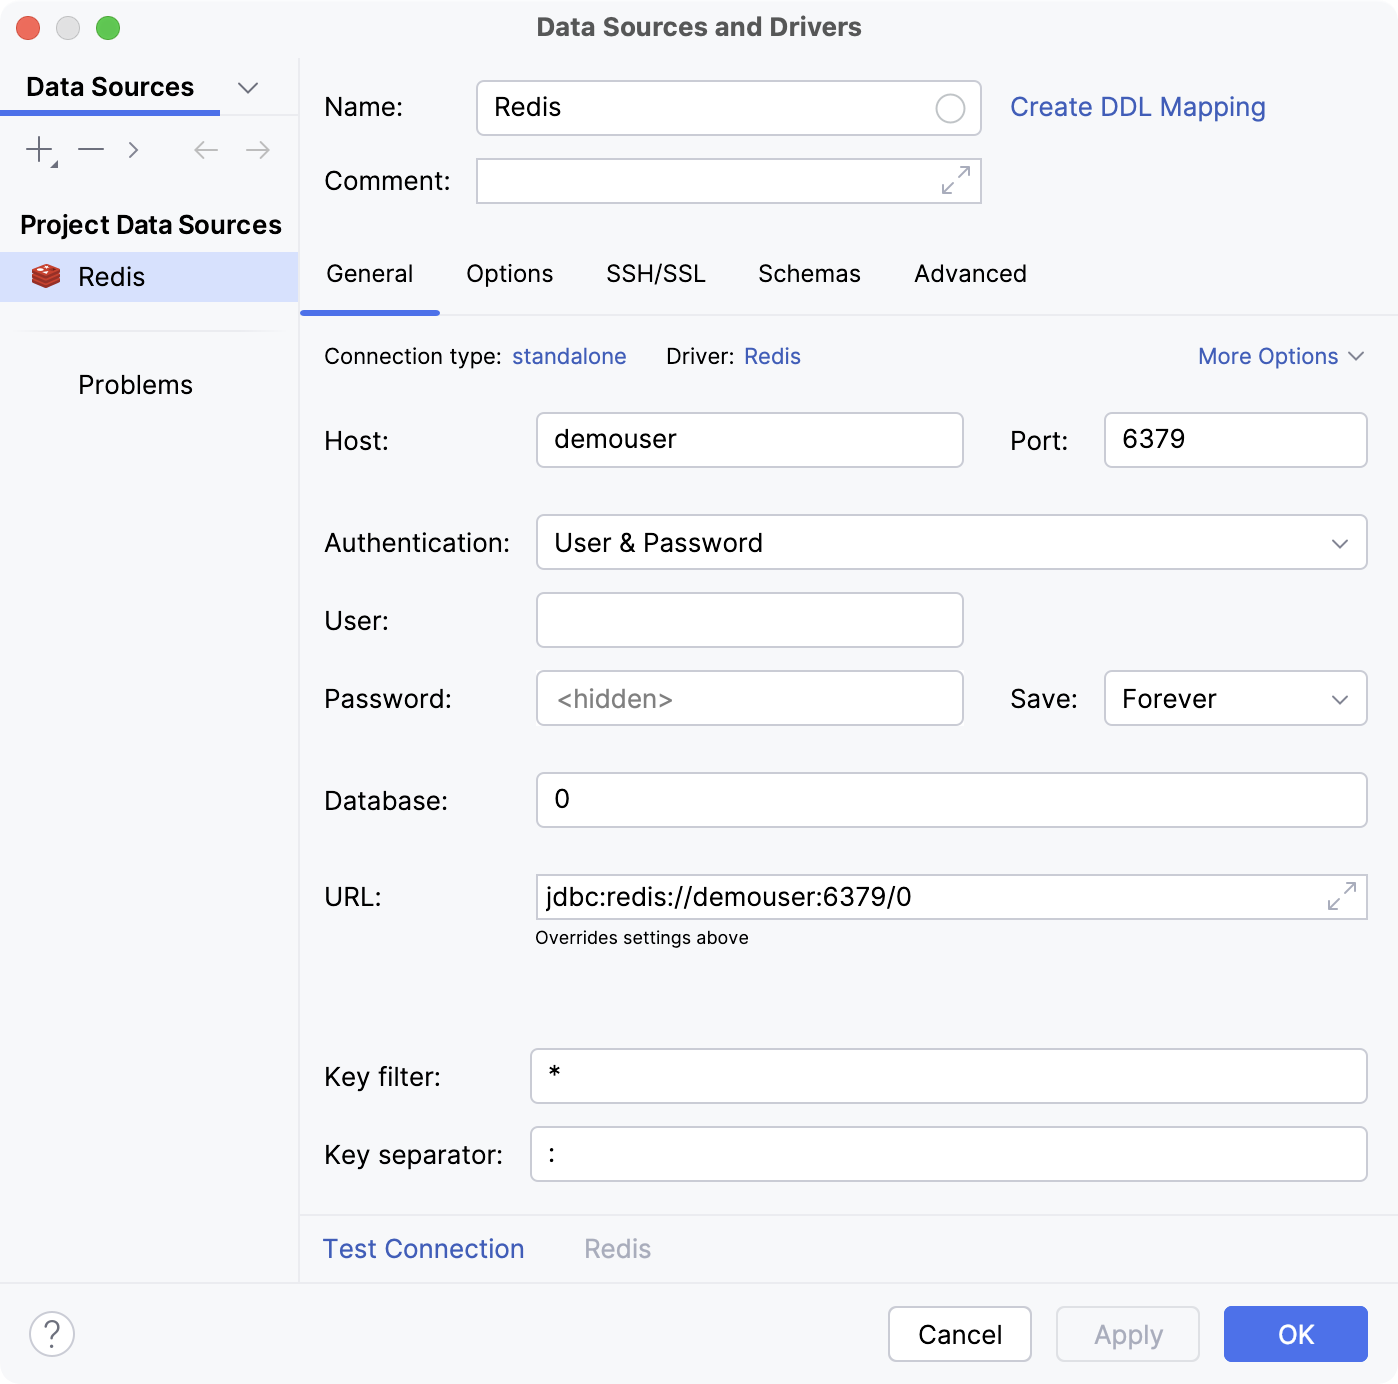Remove the selected Redis data source
Screen dimensions: 1398x1384
91,149
